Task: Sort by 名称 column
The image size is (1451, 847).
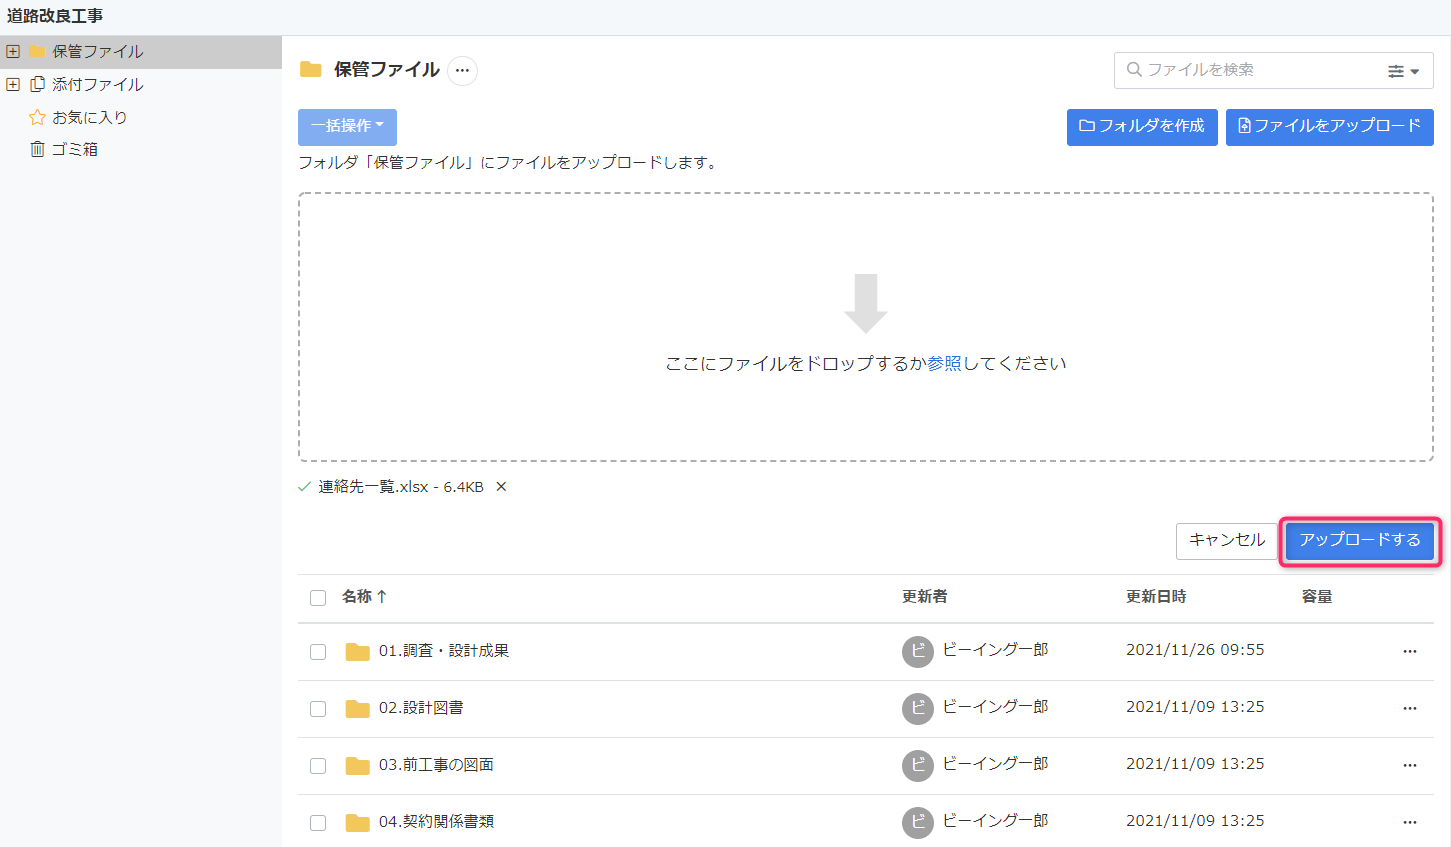Action: point(364,597)
